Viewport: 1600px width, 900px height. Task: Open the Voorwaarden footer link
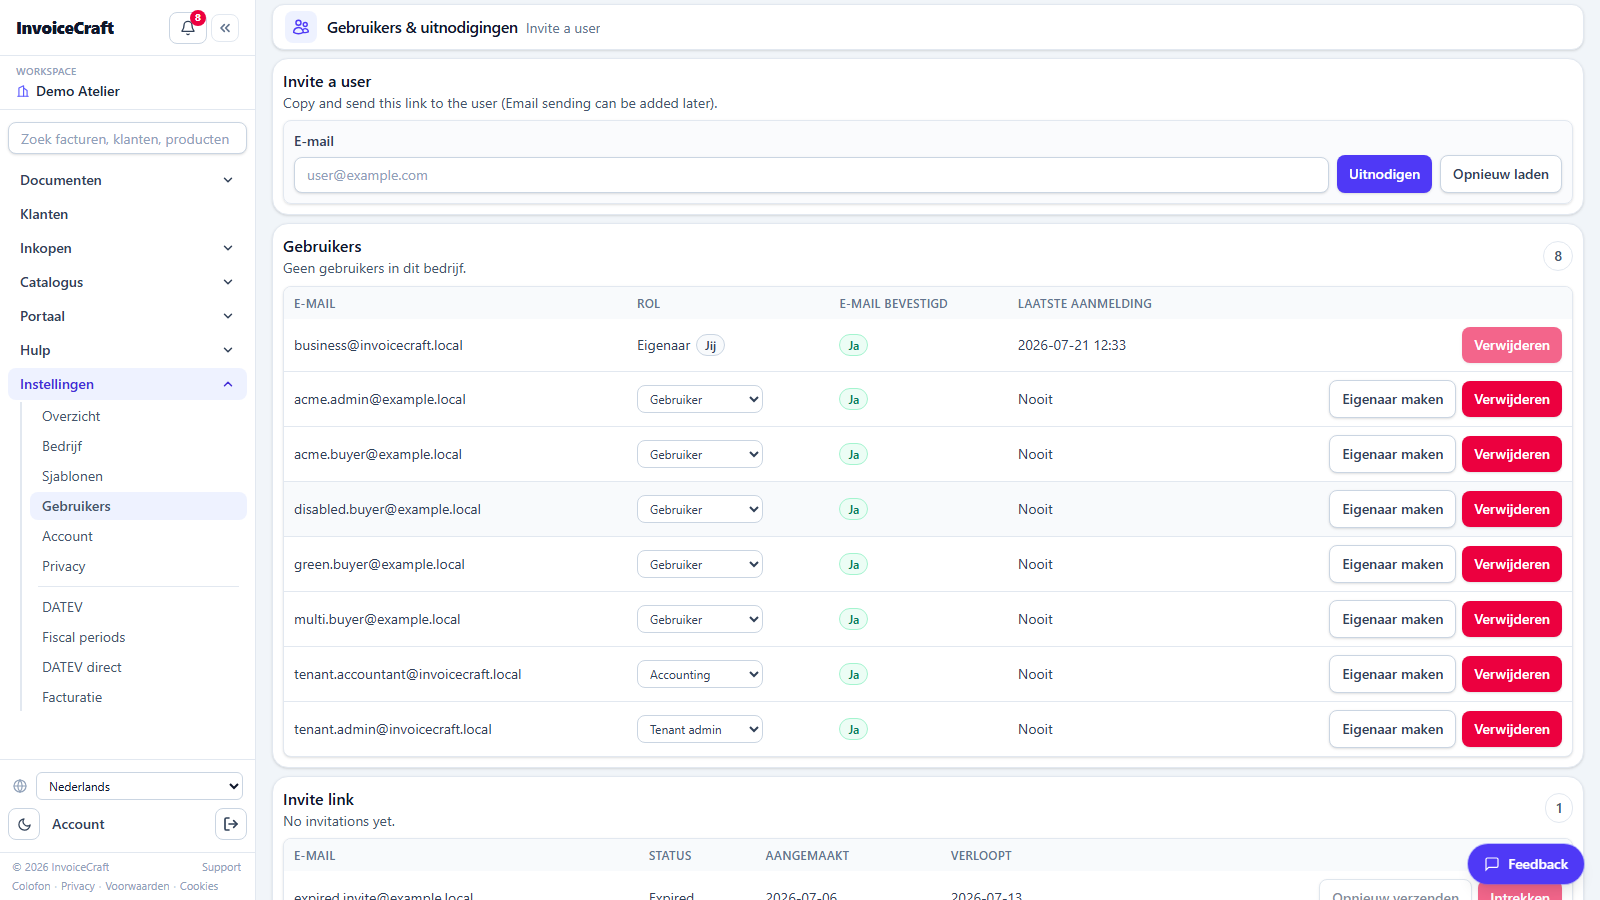pos(137,886)
